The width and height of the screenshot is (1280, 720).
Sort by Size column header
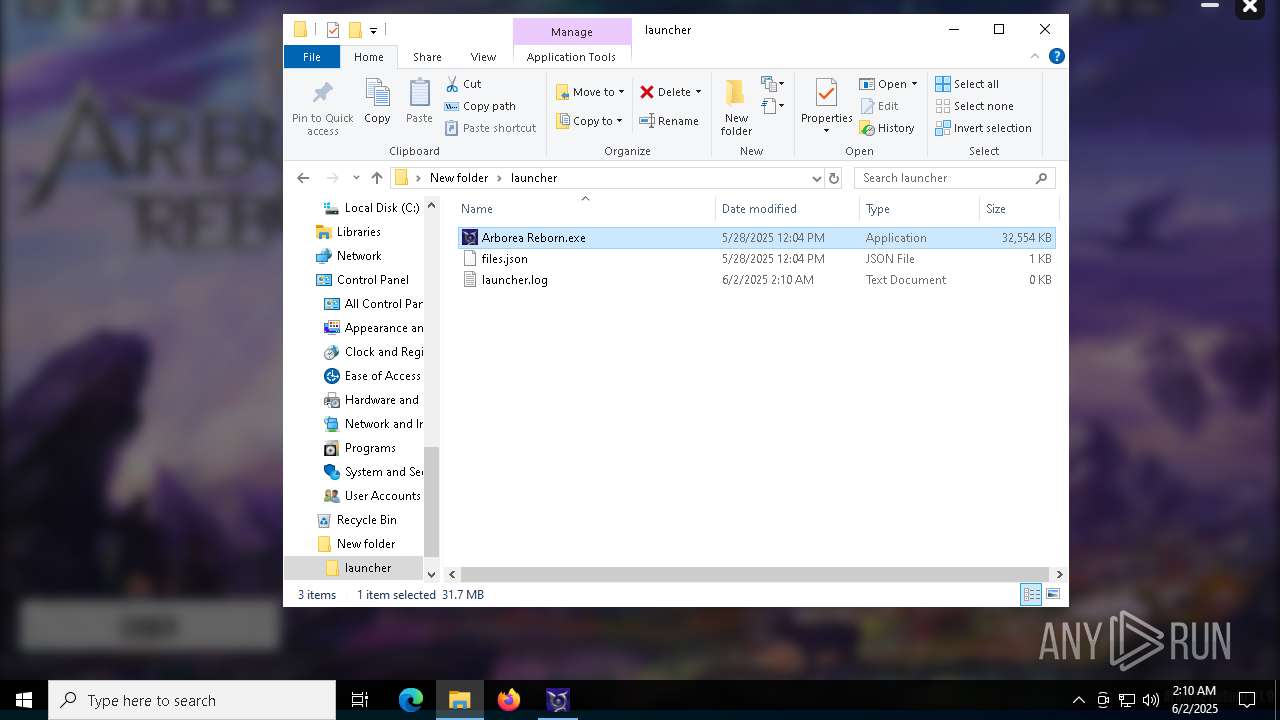(1019, 209)
